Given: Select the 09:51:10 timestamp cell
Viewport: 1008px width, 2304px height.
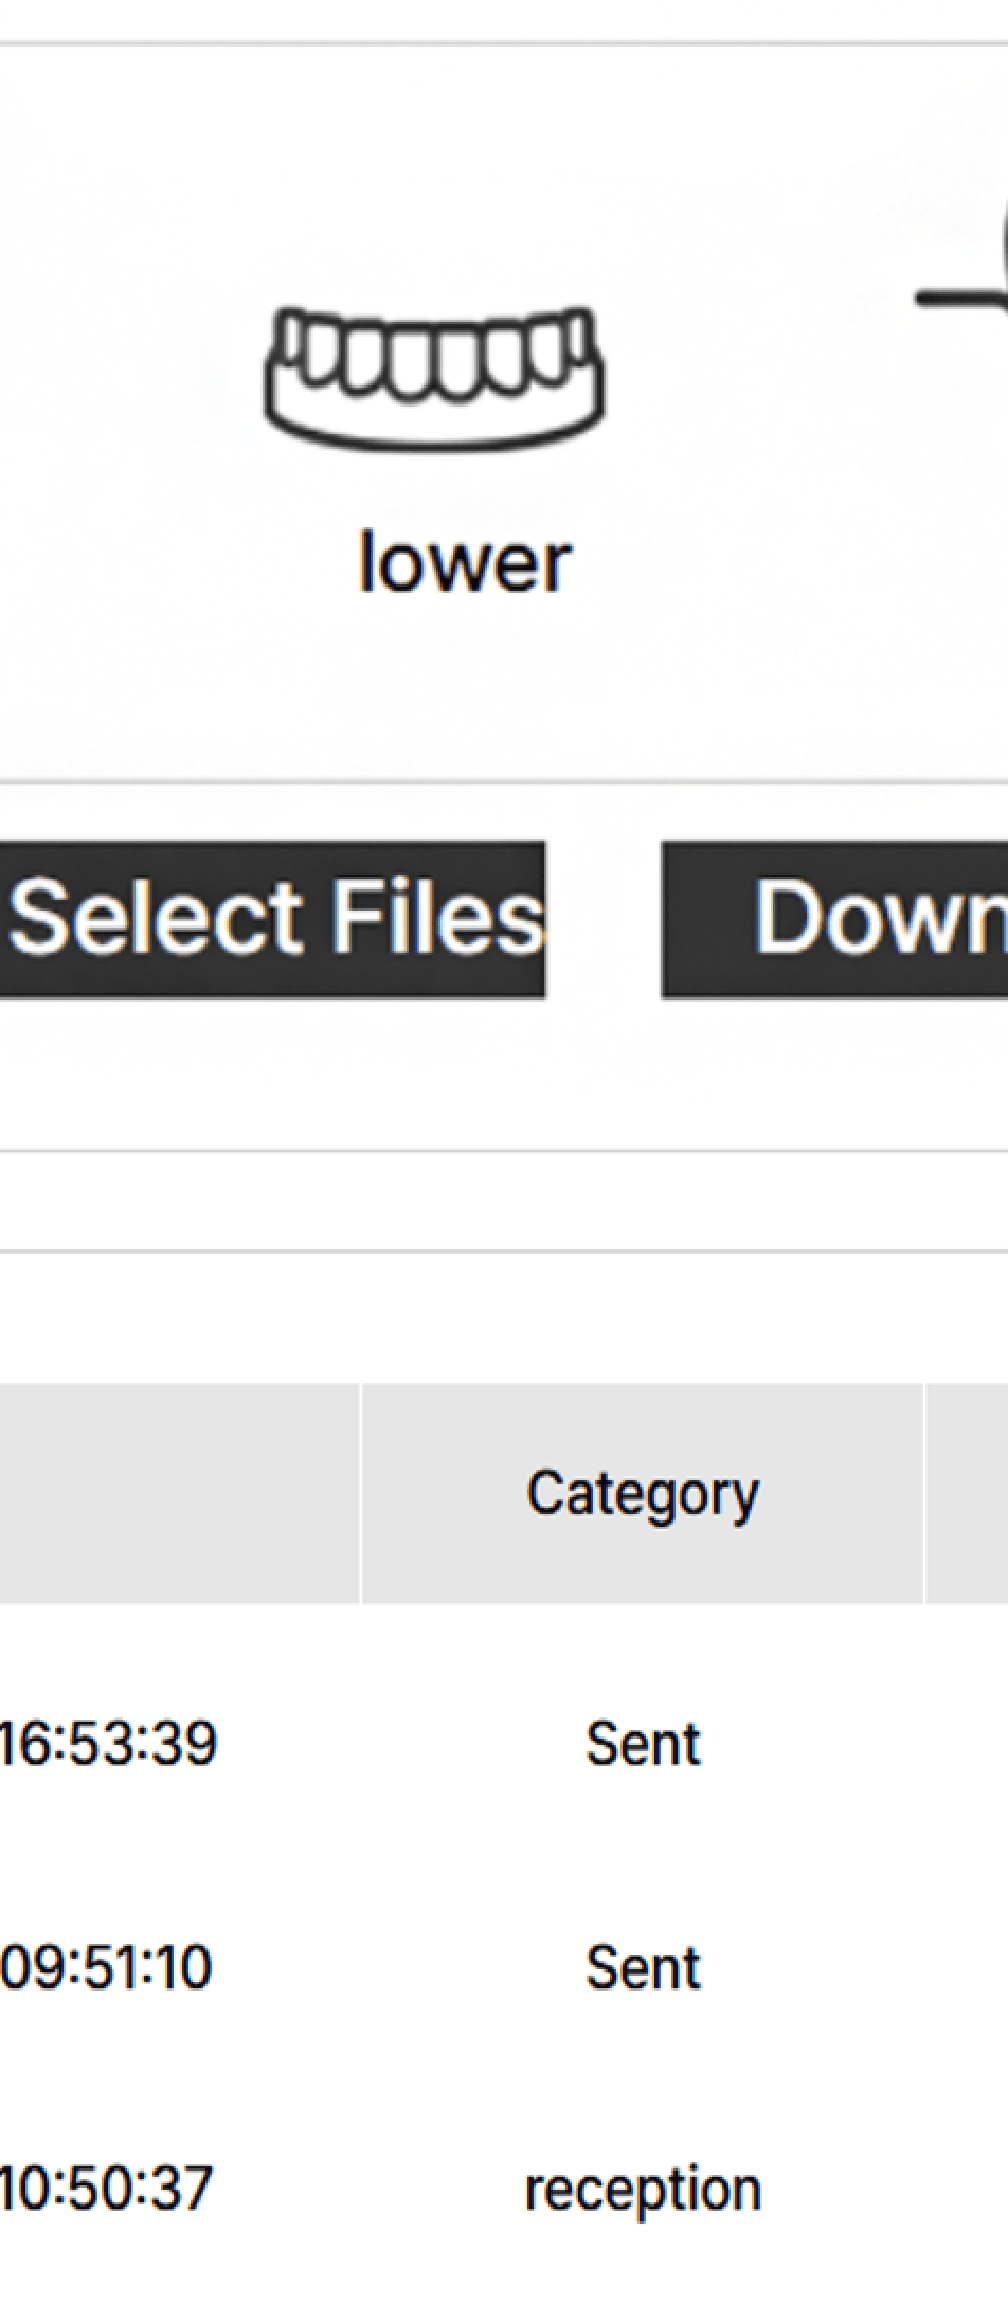Looking at the screenshot, I should [x=106, y=1967].
